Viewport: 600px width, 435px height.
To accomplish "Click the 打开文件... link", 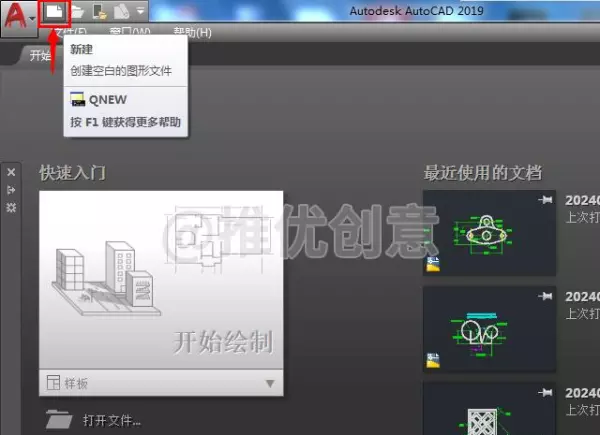I will click(112, 420).
